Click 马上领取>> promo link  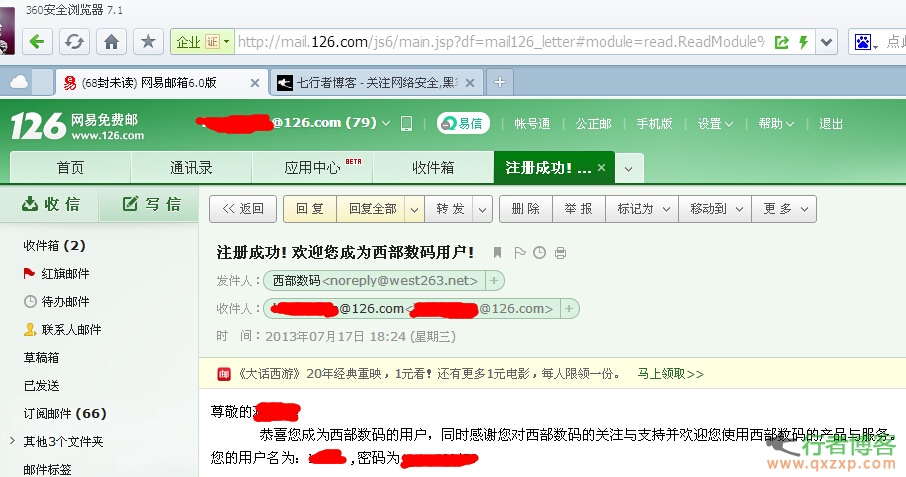670,374
